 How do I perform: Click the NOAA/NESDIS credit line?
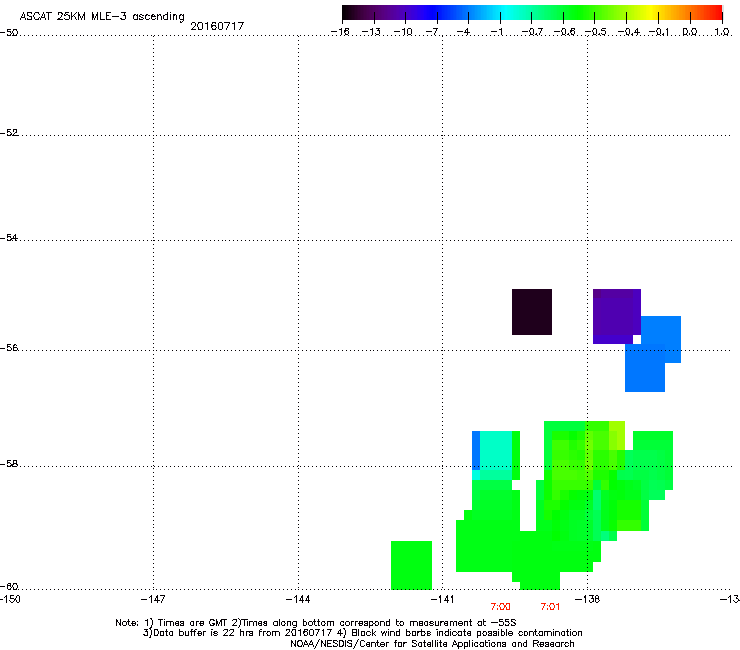(x=432, y=644)
